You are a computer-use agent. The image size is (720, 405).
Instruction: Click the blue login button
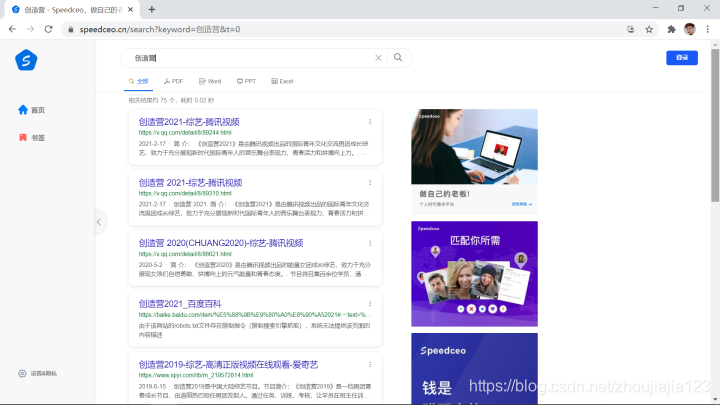click(682, 57)
